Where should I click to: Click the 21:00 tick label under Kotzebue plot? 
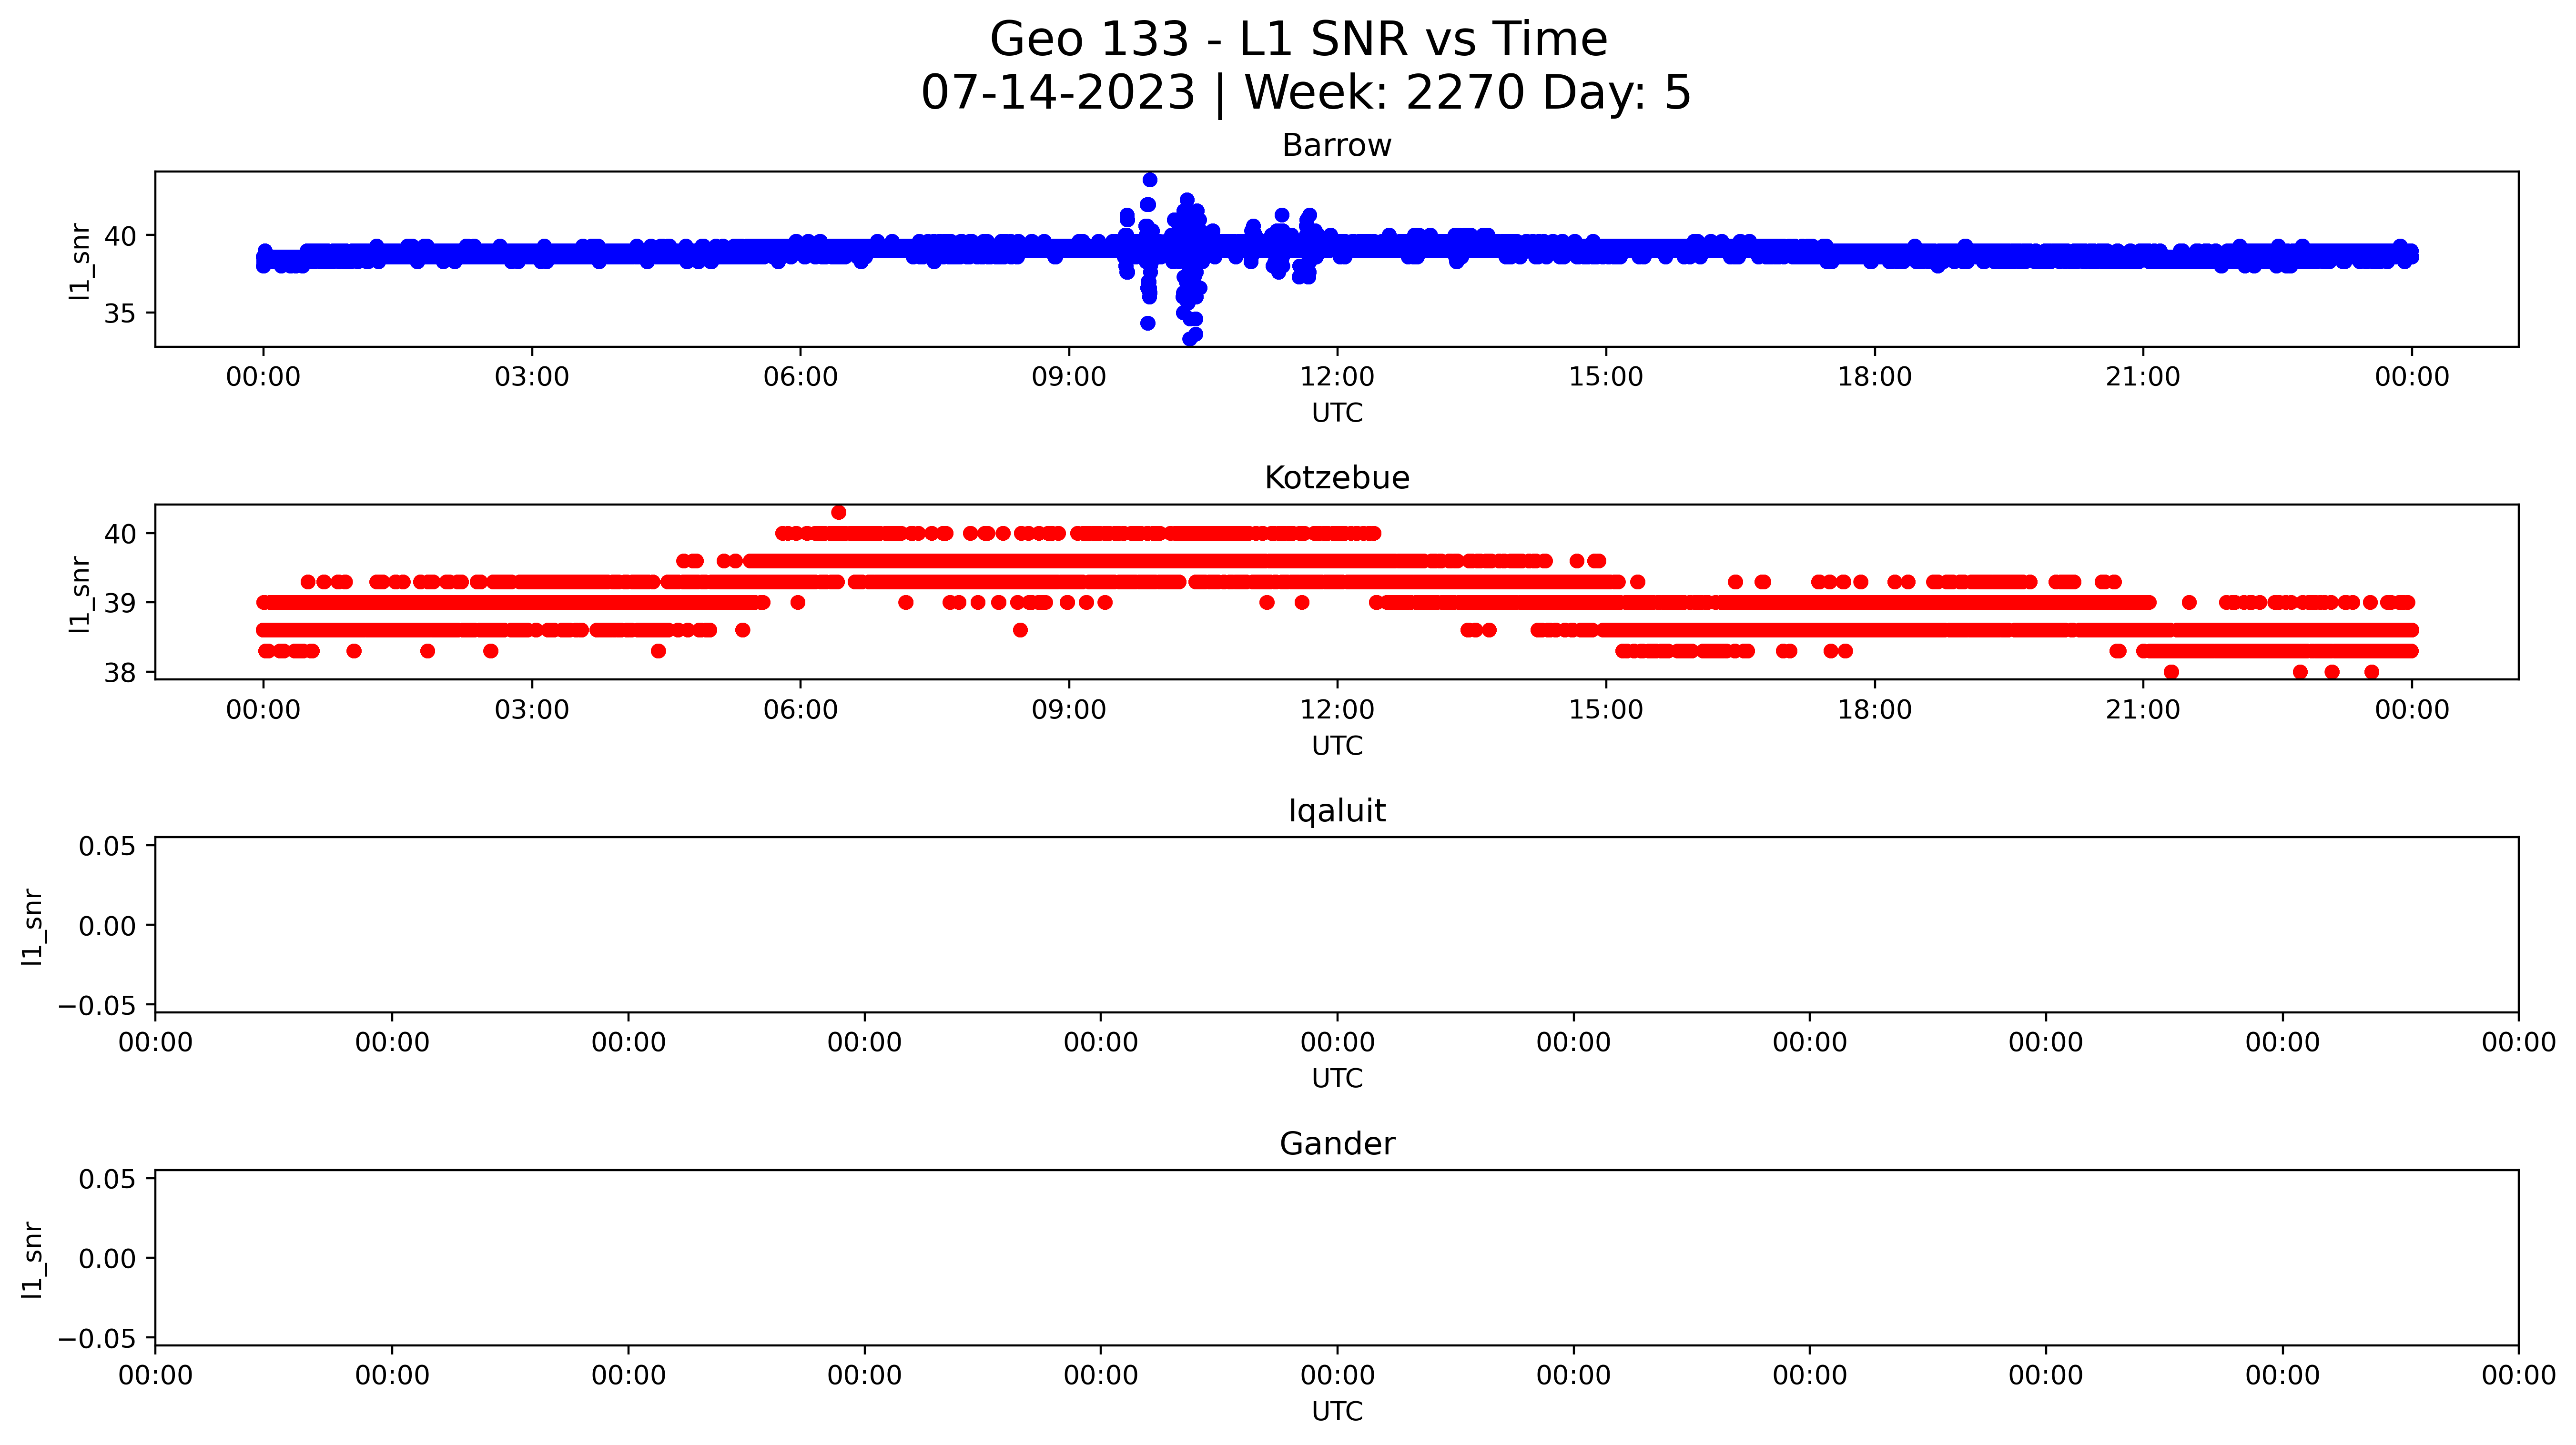[2143, 710]
